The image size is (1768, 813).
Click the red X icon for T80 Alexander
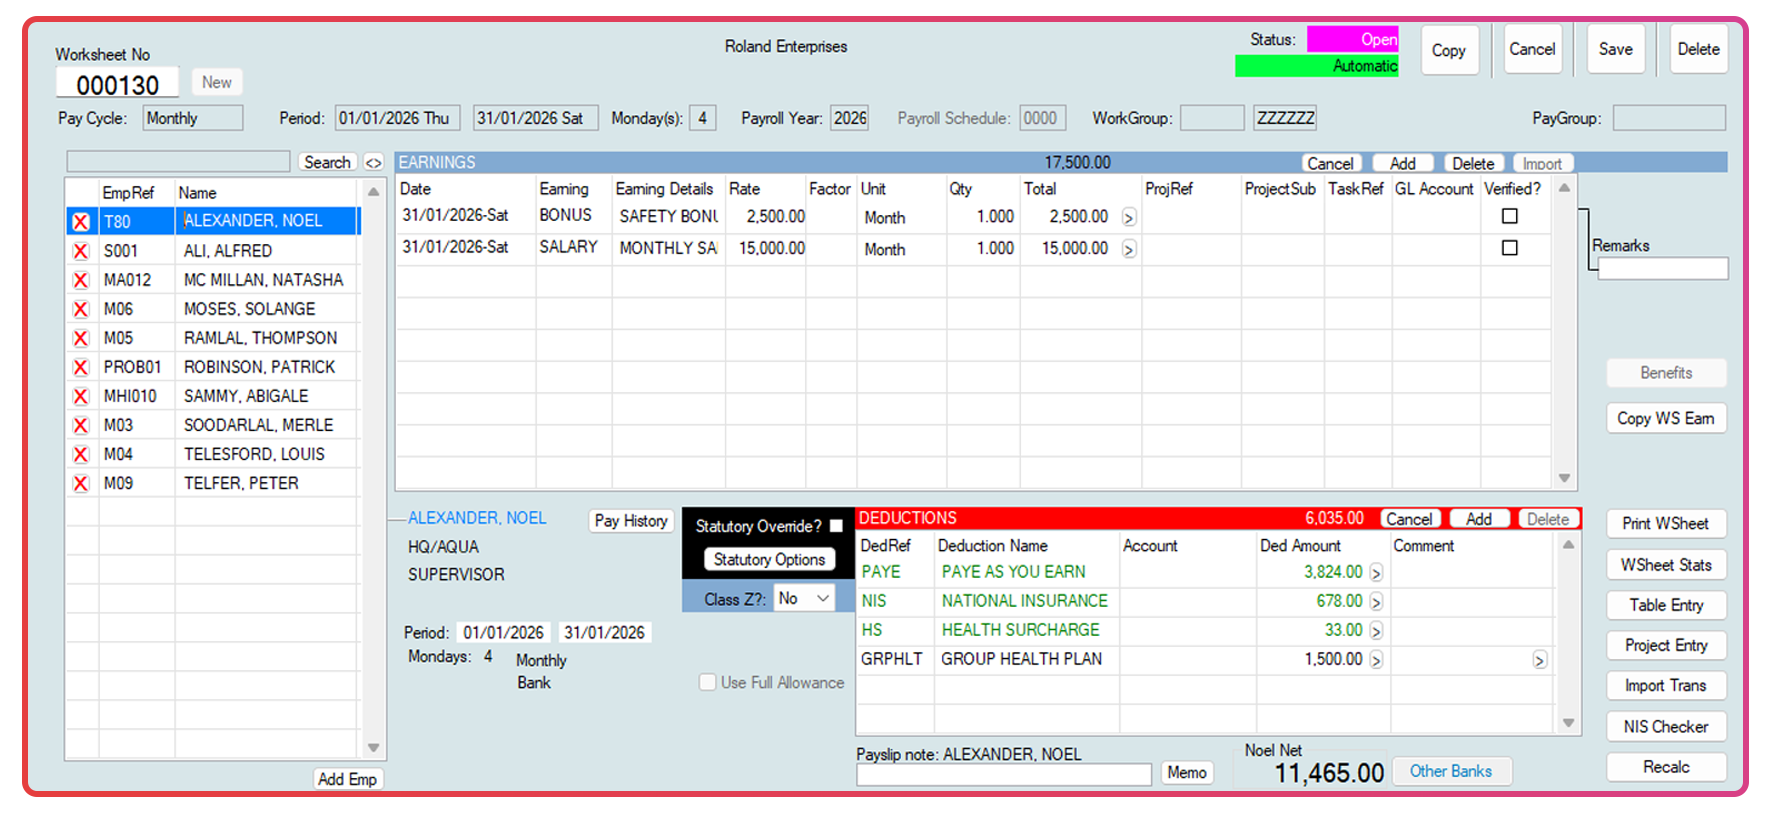pos(81,222)
